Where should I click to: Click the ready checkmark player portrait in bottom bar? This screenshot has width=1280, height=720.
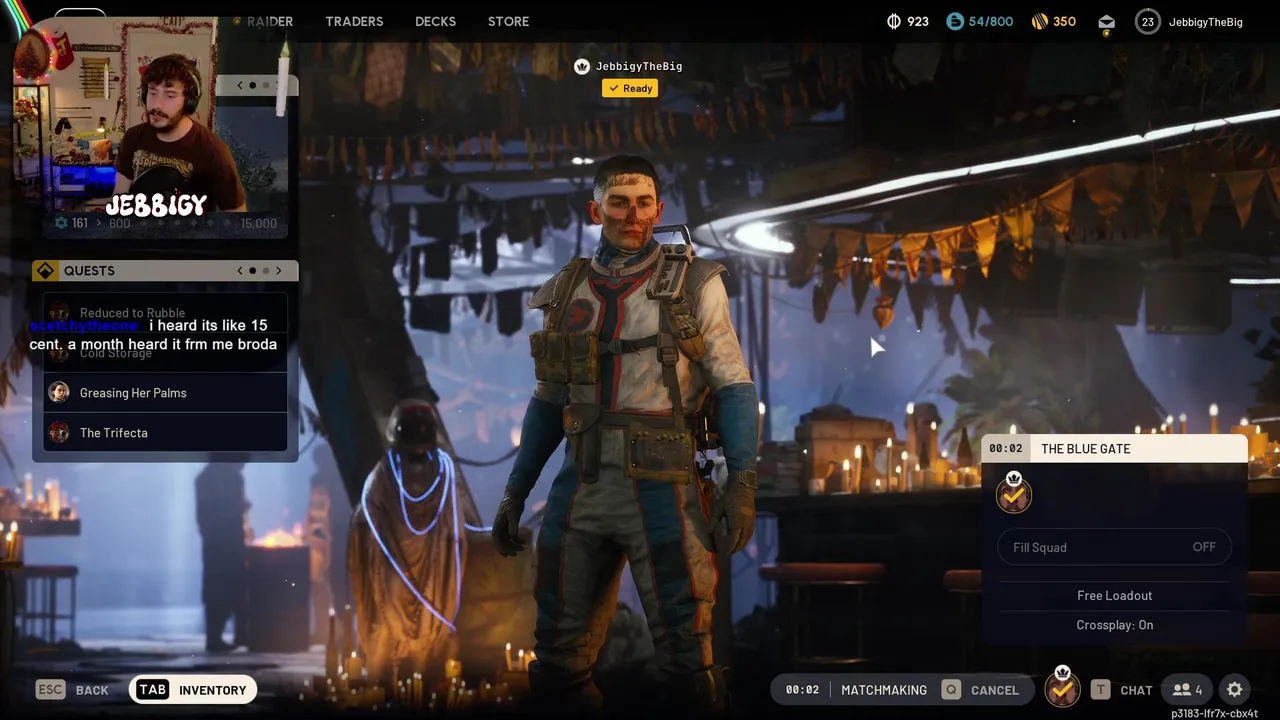1062,688
